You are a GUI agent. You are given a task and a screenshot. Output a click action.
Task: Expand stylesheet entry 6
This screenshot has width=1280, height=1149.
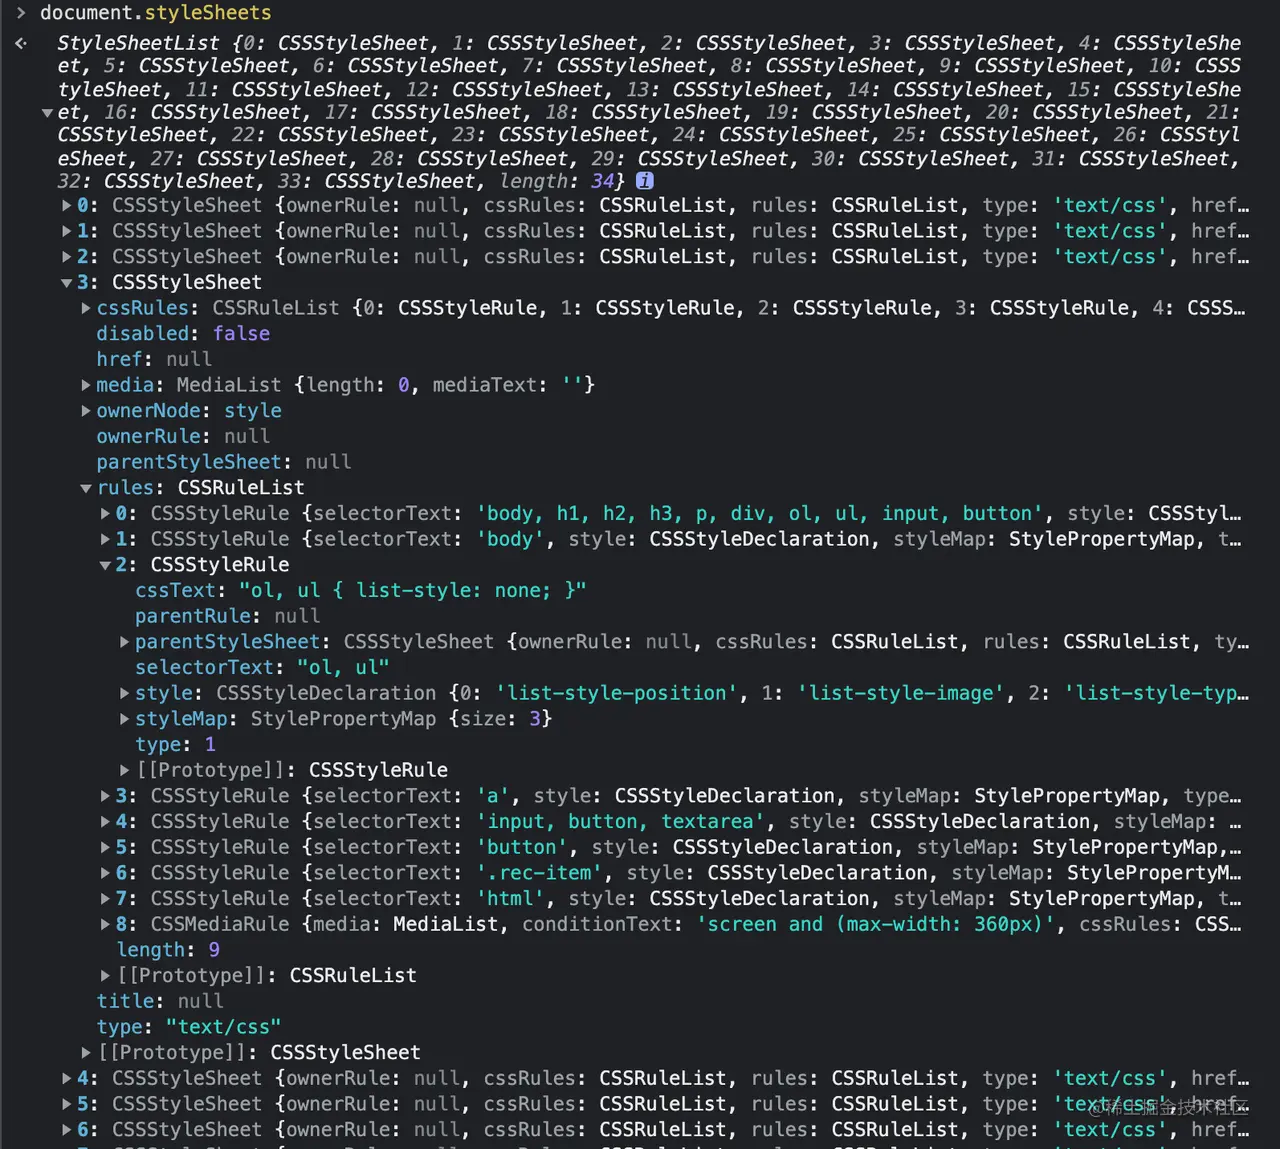pos(67,1130)
